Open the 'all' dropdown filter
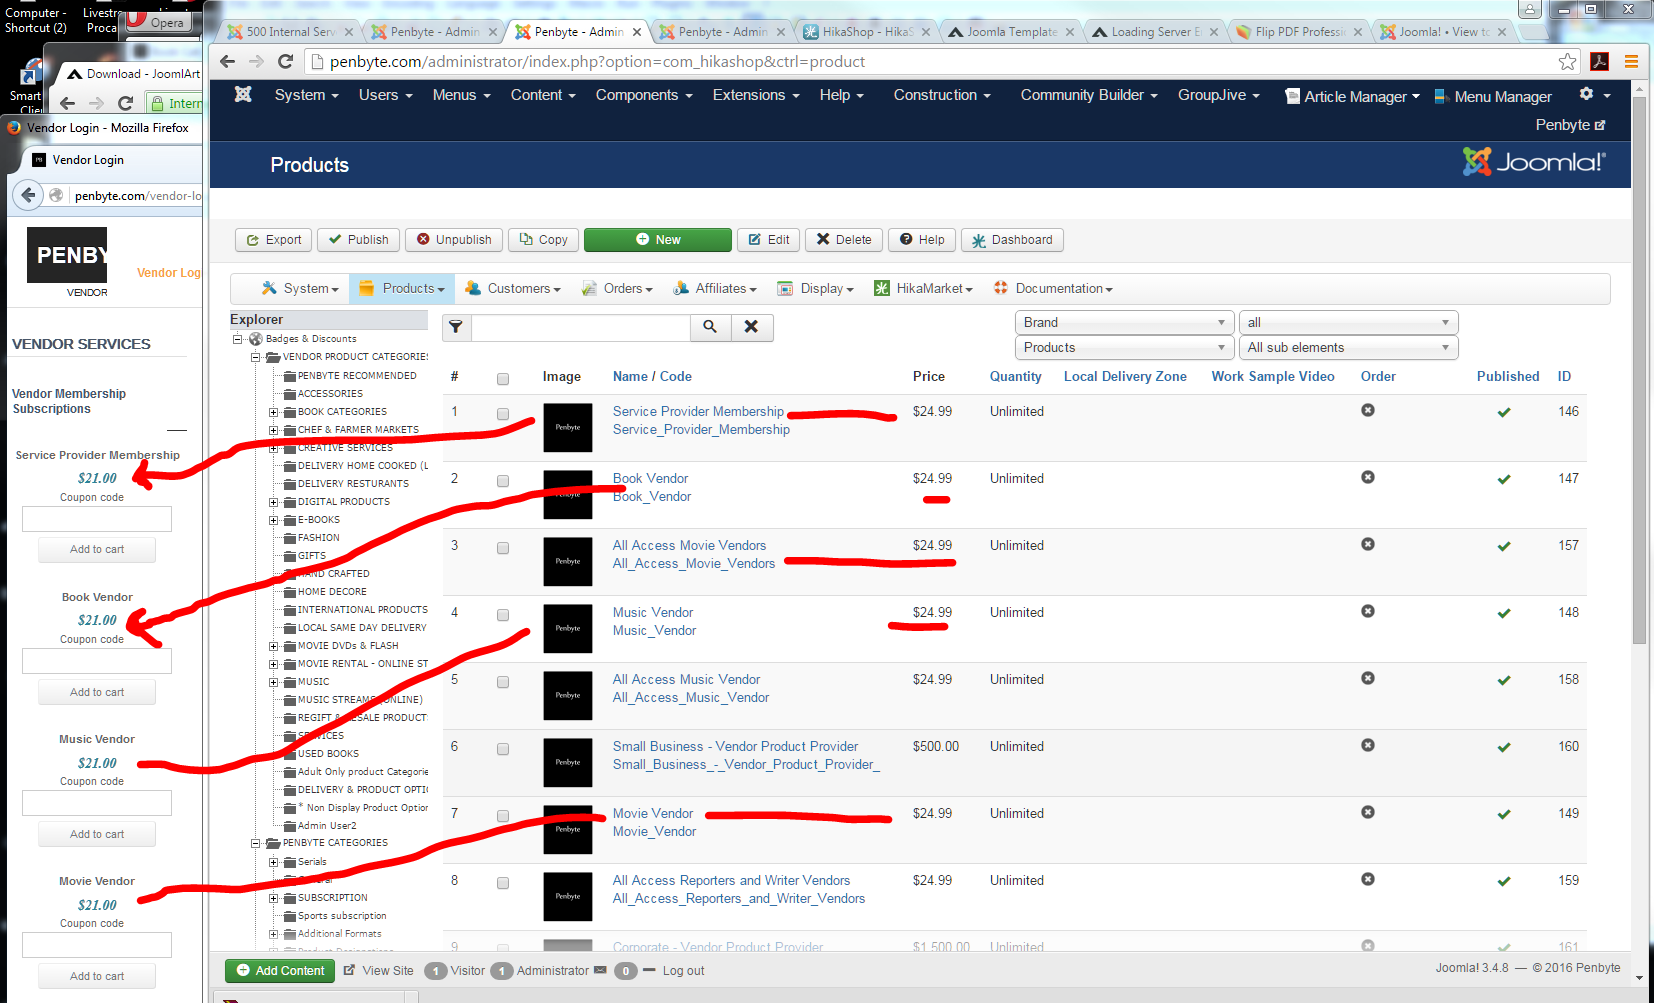 point(1348,322)
